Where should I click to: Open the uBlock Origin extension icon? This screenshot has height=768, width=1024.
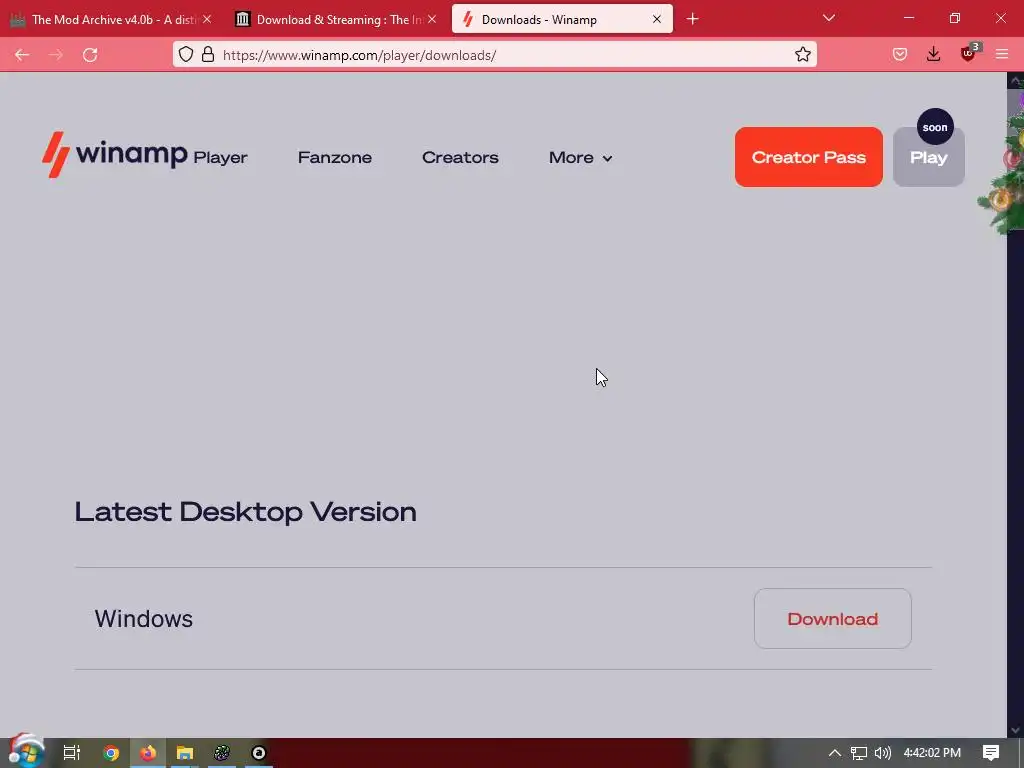[x=969, y=54]
